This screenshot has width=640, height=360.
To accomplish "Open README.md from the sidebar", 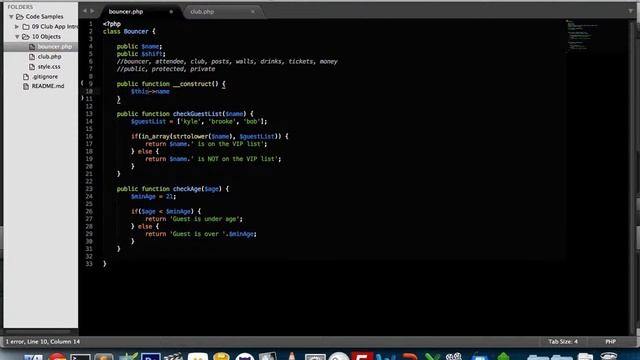I will click(48, 86).
